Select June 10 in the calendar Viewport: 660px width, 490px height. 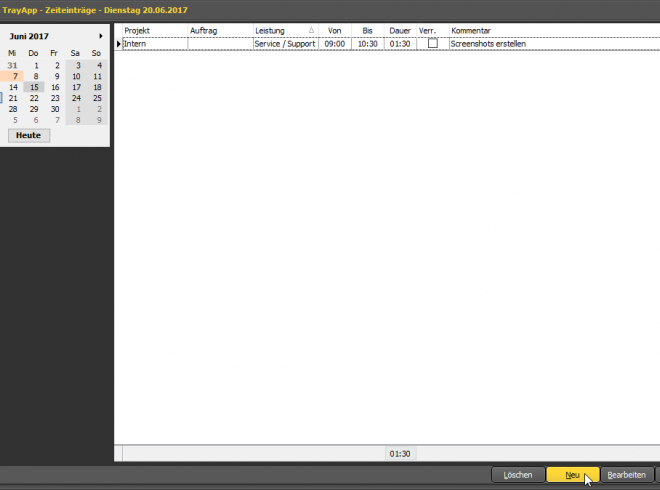pyautogui.click(x=76, y=76)
